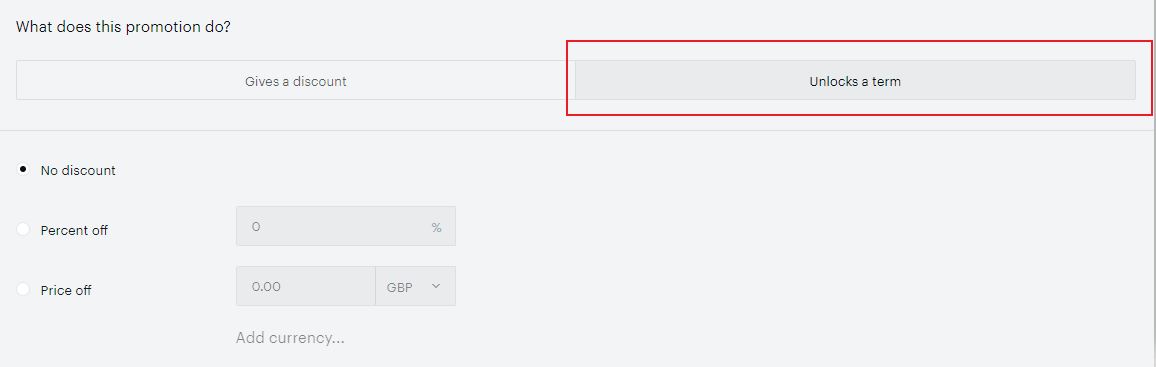Screen dimensions: 1156x367
Task: Click the 'Percent off' text label
Action: tap(74, 230)
